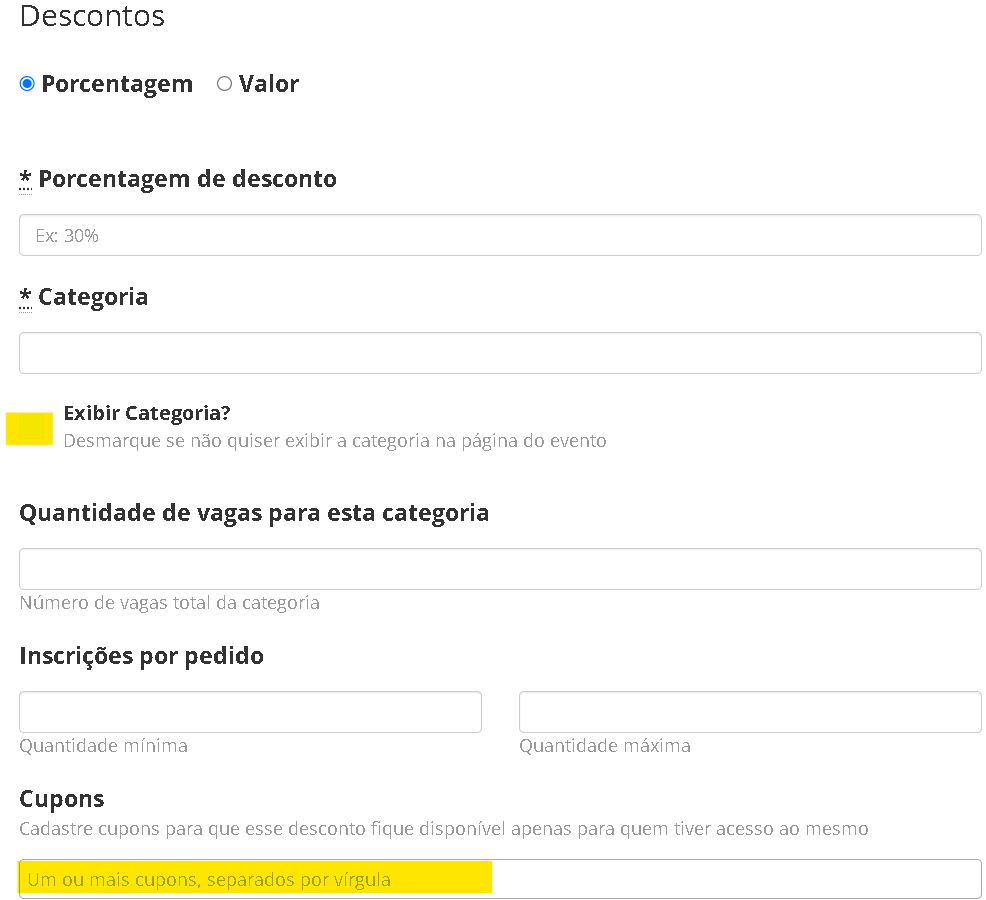This screenshot has height=900, width=986.
Task: Click the Descontos heading
Action: pyautogui.click(x=92, y=16)
